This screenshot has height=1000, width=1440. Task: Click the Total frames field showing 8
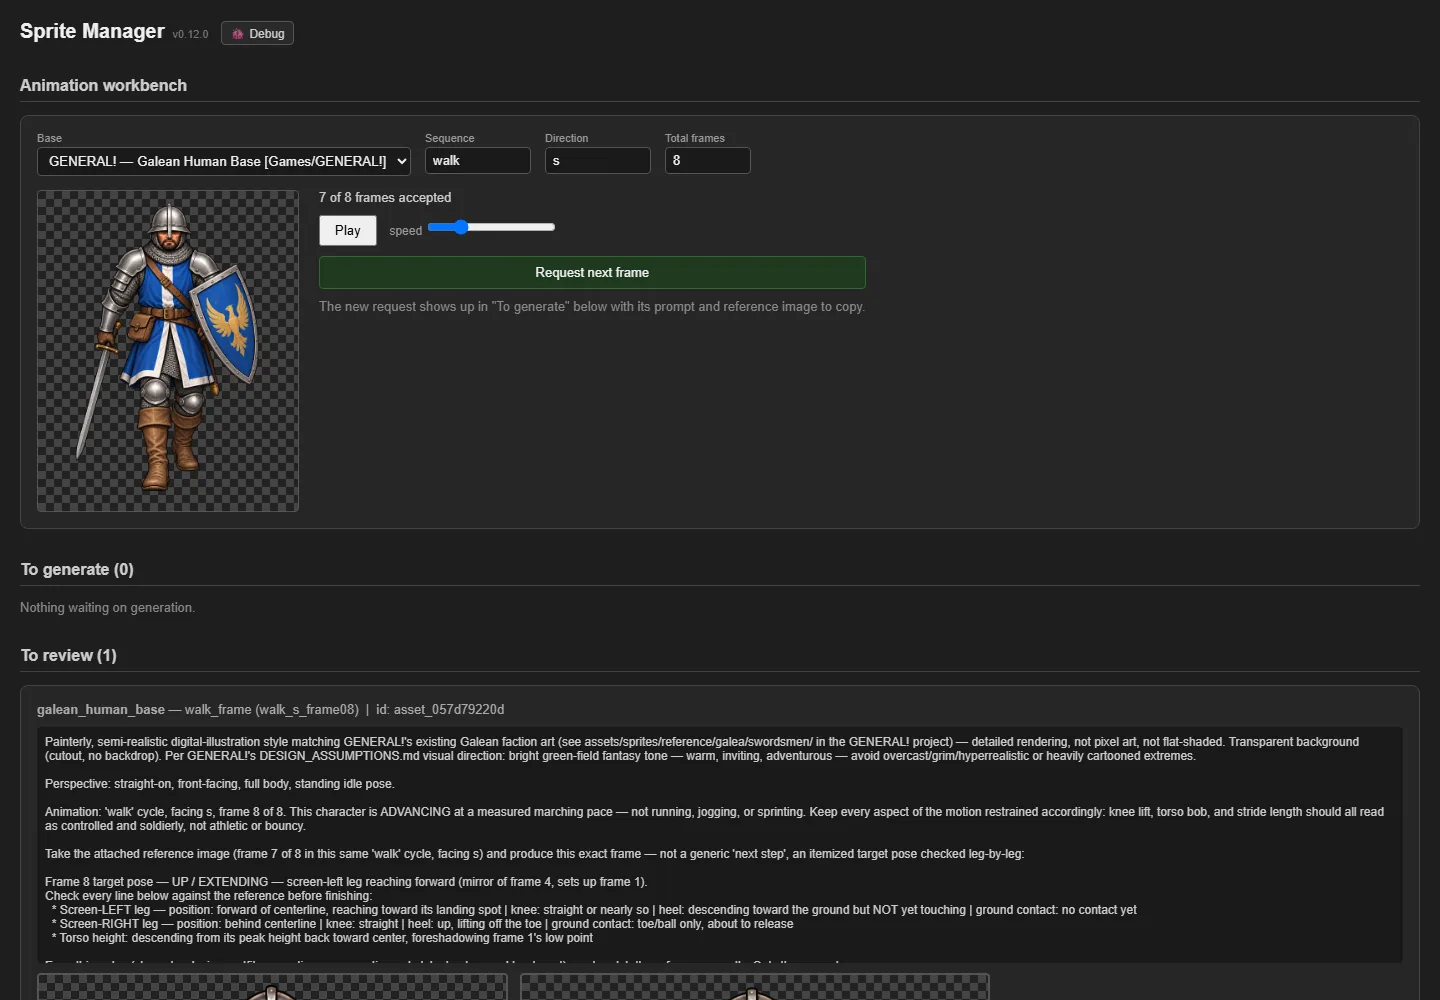[x=708, y=161]
